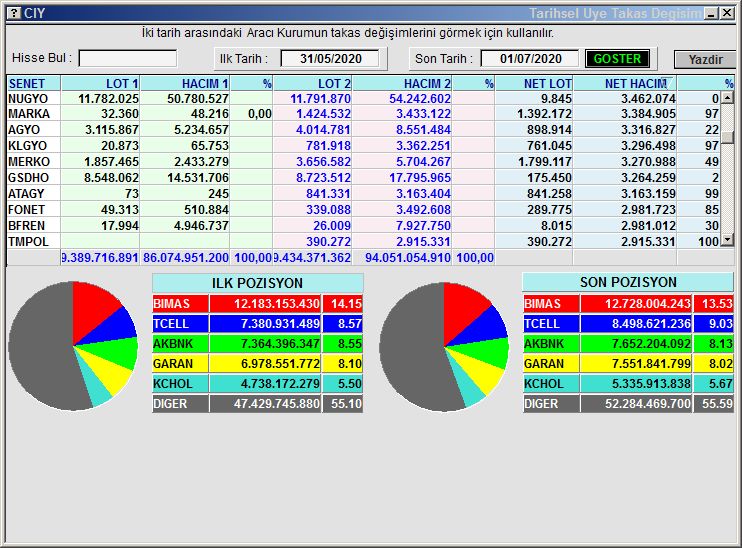The height and width of the screenshot is (548, 742).
Task: Click the ILK POZISYON pie chart
Action: click(x=73, y=346)
